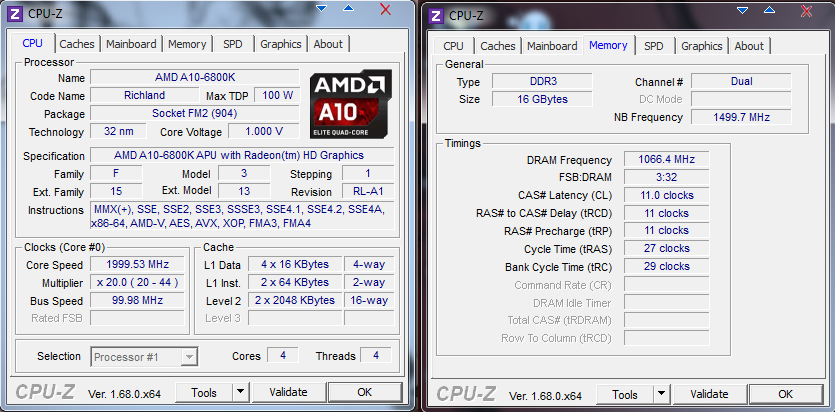Expand the Processor #1 selection dropdown
This screenshot has height=412, width=835.
[x=189, y=357]
